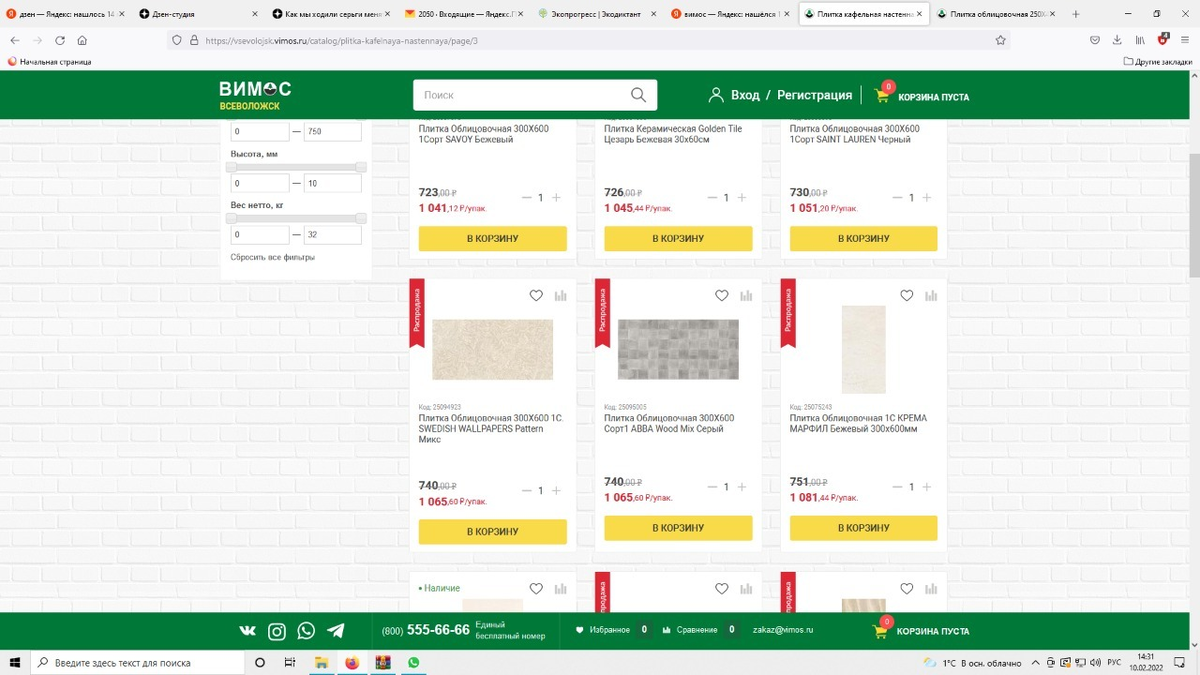Viewport: 1200px width, 675px height.
Task: Click the Поиск search field
Action: coord(520,95)
